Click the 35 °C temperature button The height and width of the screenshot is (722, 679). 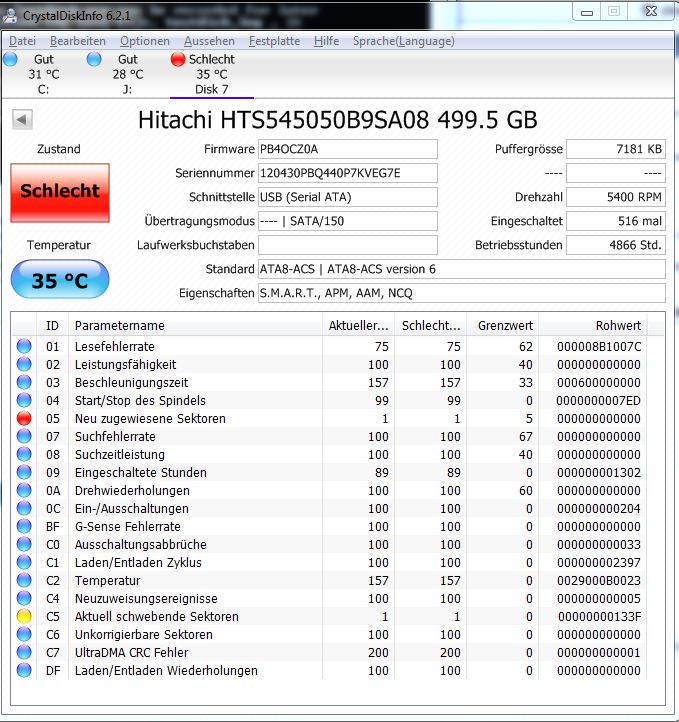(60, 279)
